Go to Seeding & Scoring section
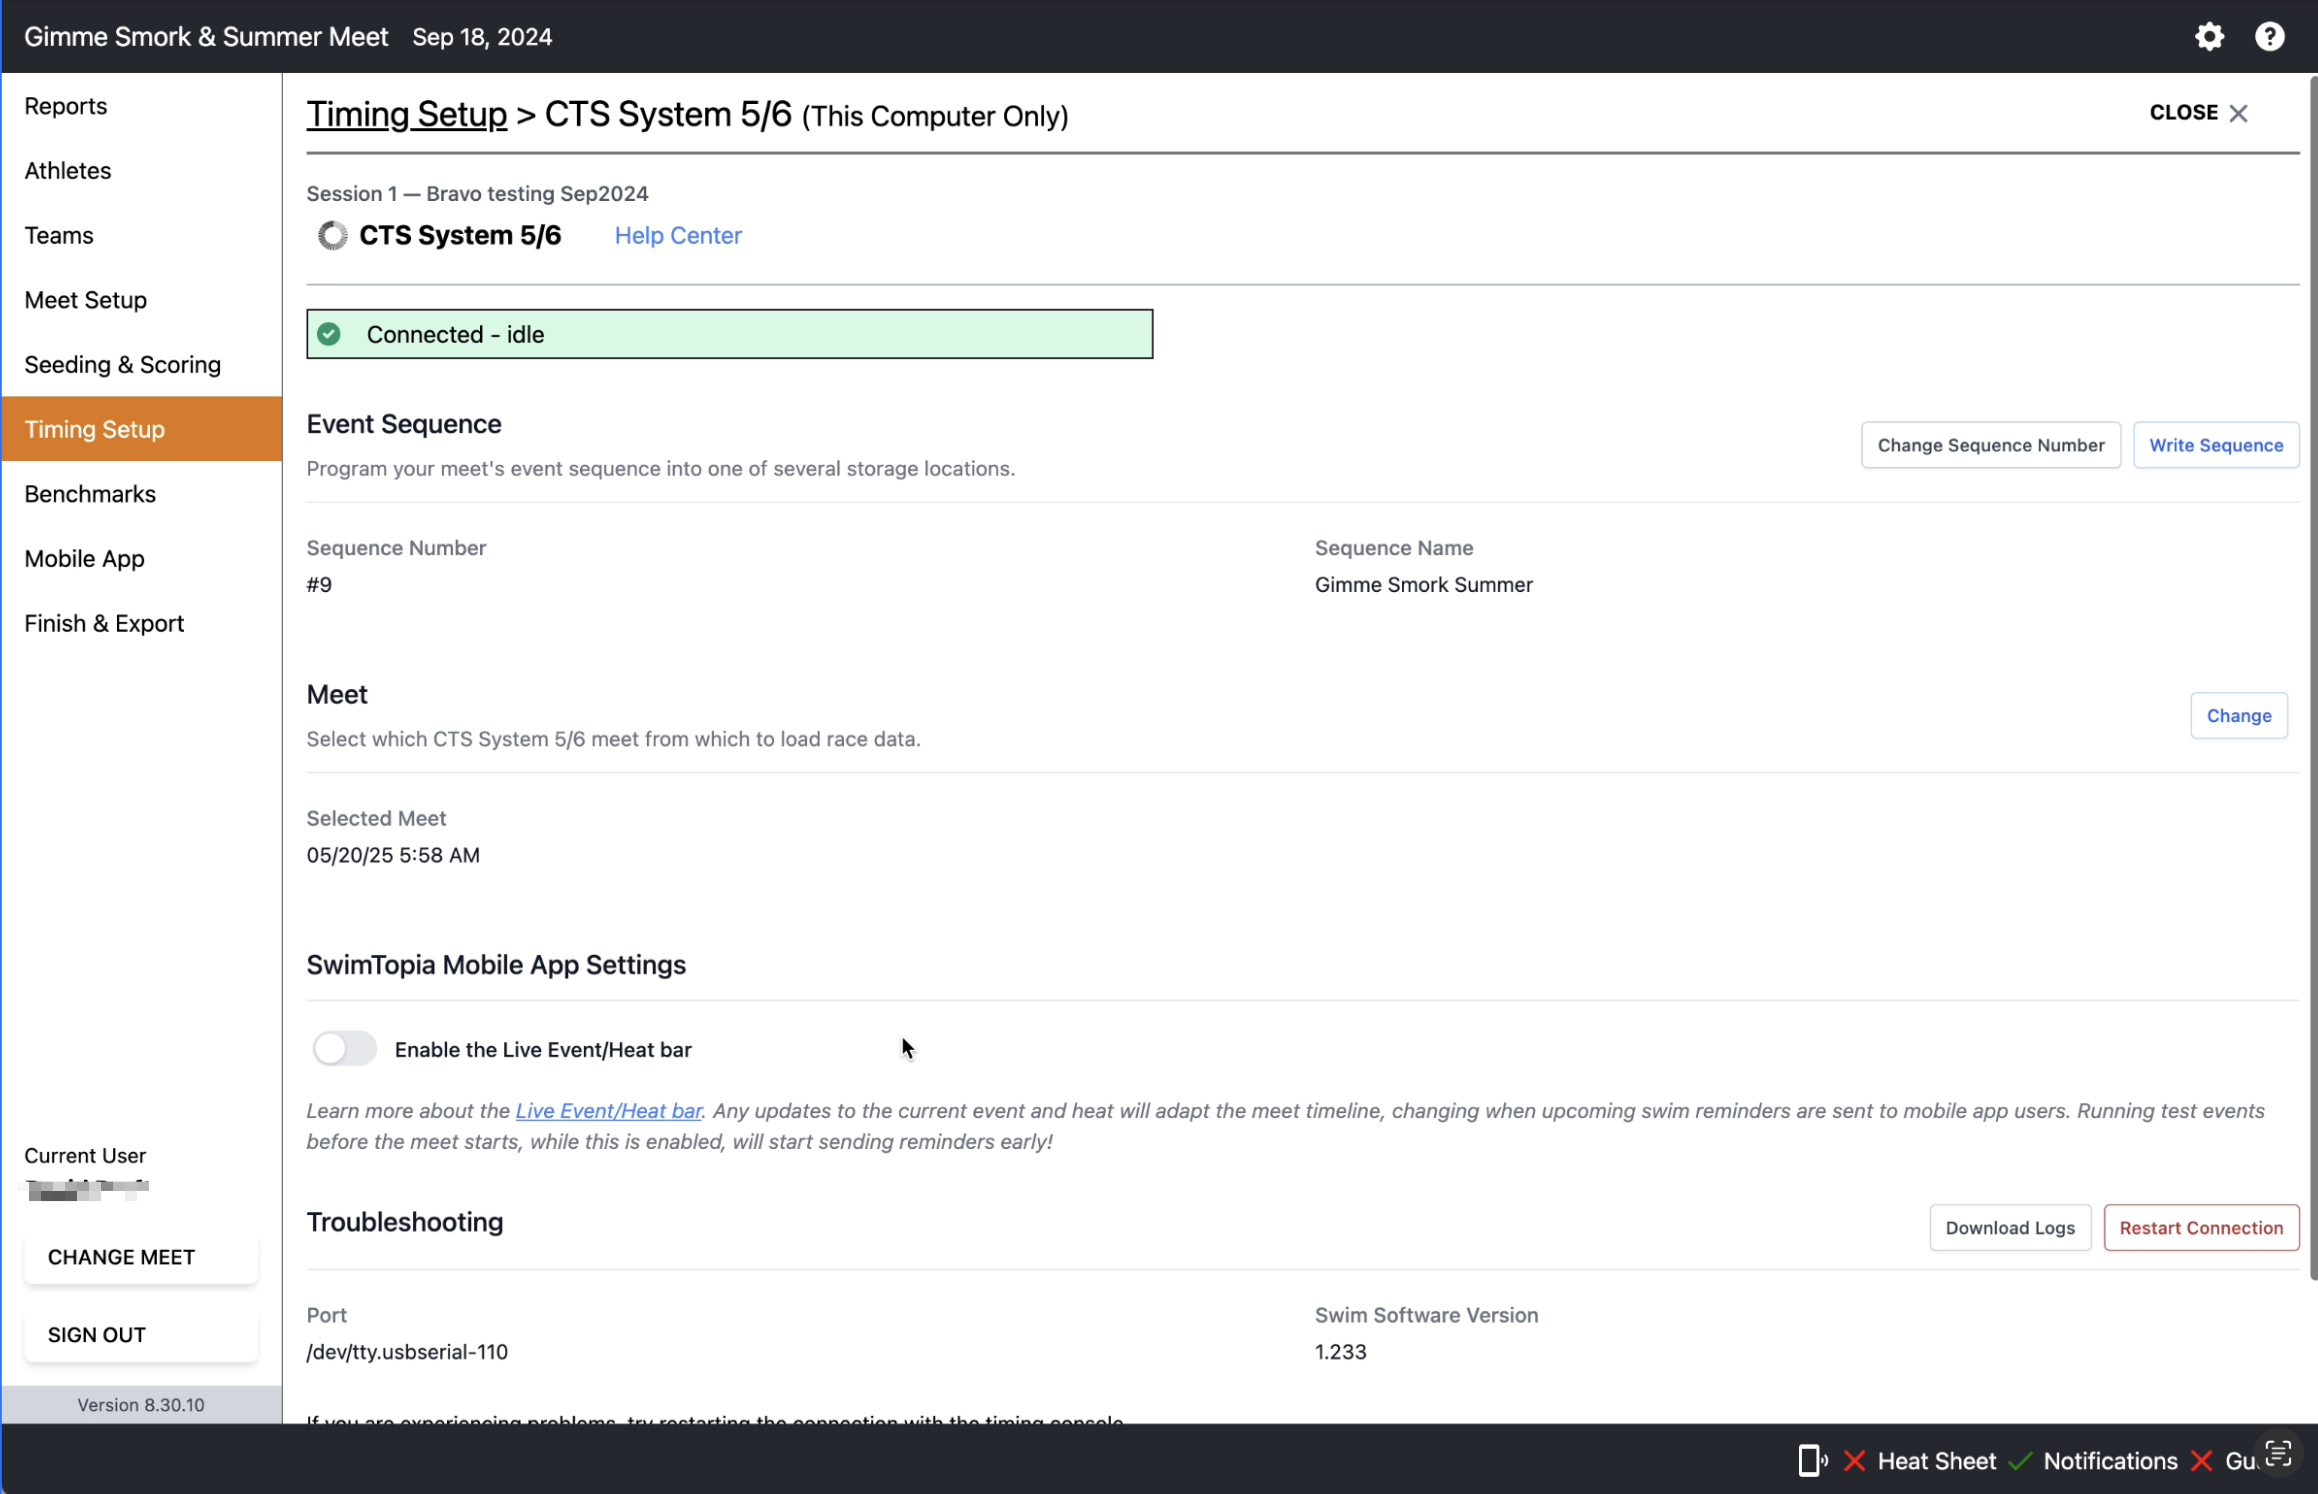The height and width of the screenshot is (1494, 2318). coord(122,365)
